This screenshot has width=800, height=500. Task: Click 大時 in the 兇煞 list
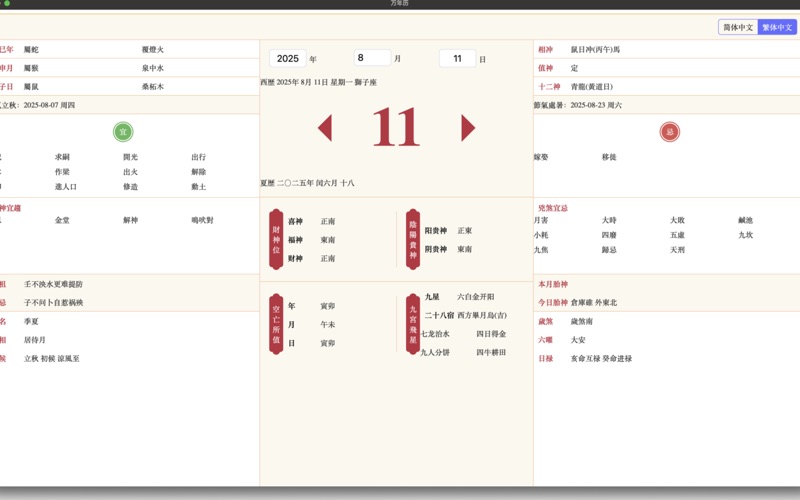click(609, 220)
